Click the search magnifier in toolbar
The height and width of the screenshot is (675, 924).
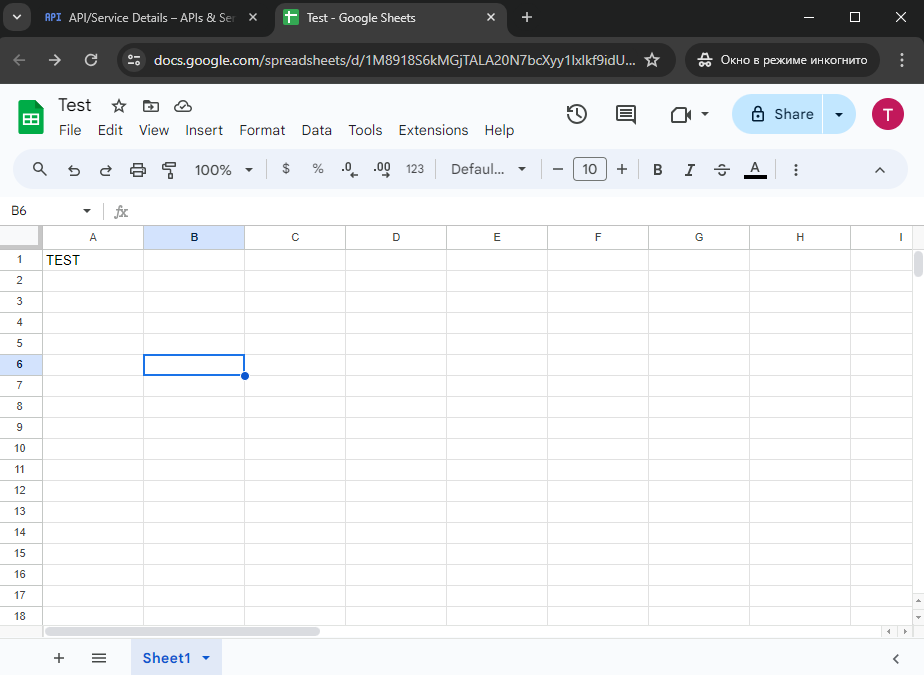(x=40, y=170)
